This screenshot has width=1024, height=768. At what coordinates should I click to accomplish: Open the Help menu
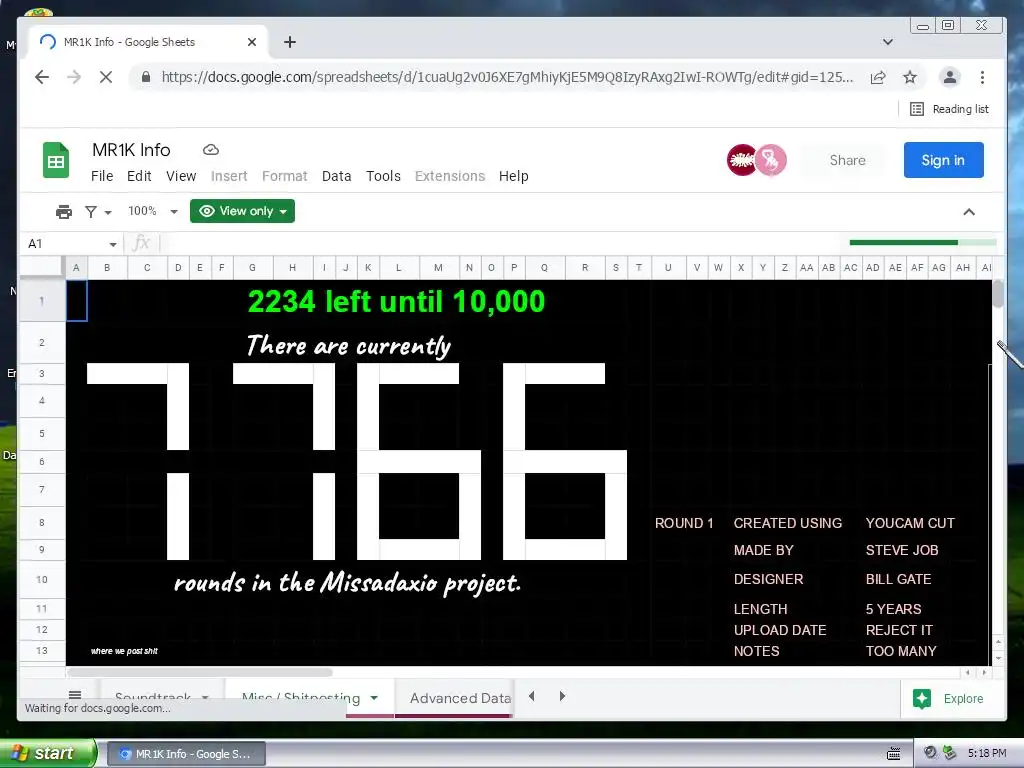[513, 176]
